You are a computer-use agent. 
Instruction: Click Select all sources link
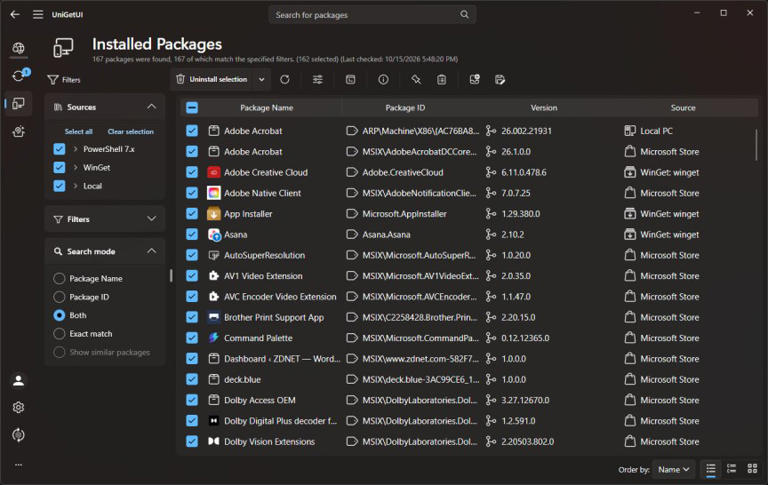78,132
